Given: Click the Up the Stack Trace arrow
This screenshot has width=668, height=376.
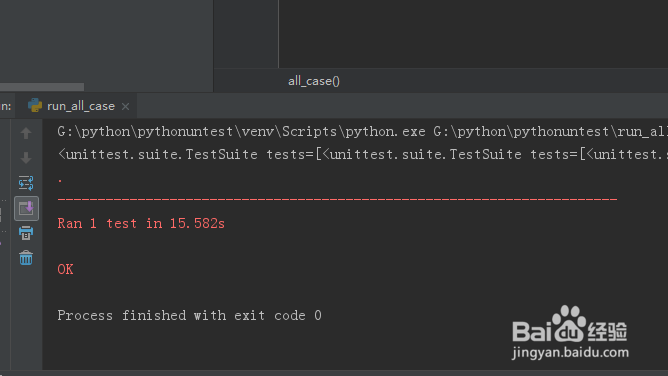Looking at the screenshot, I should 26,133.
